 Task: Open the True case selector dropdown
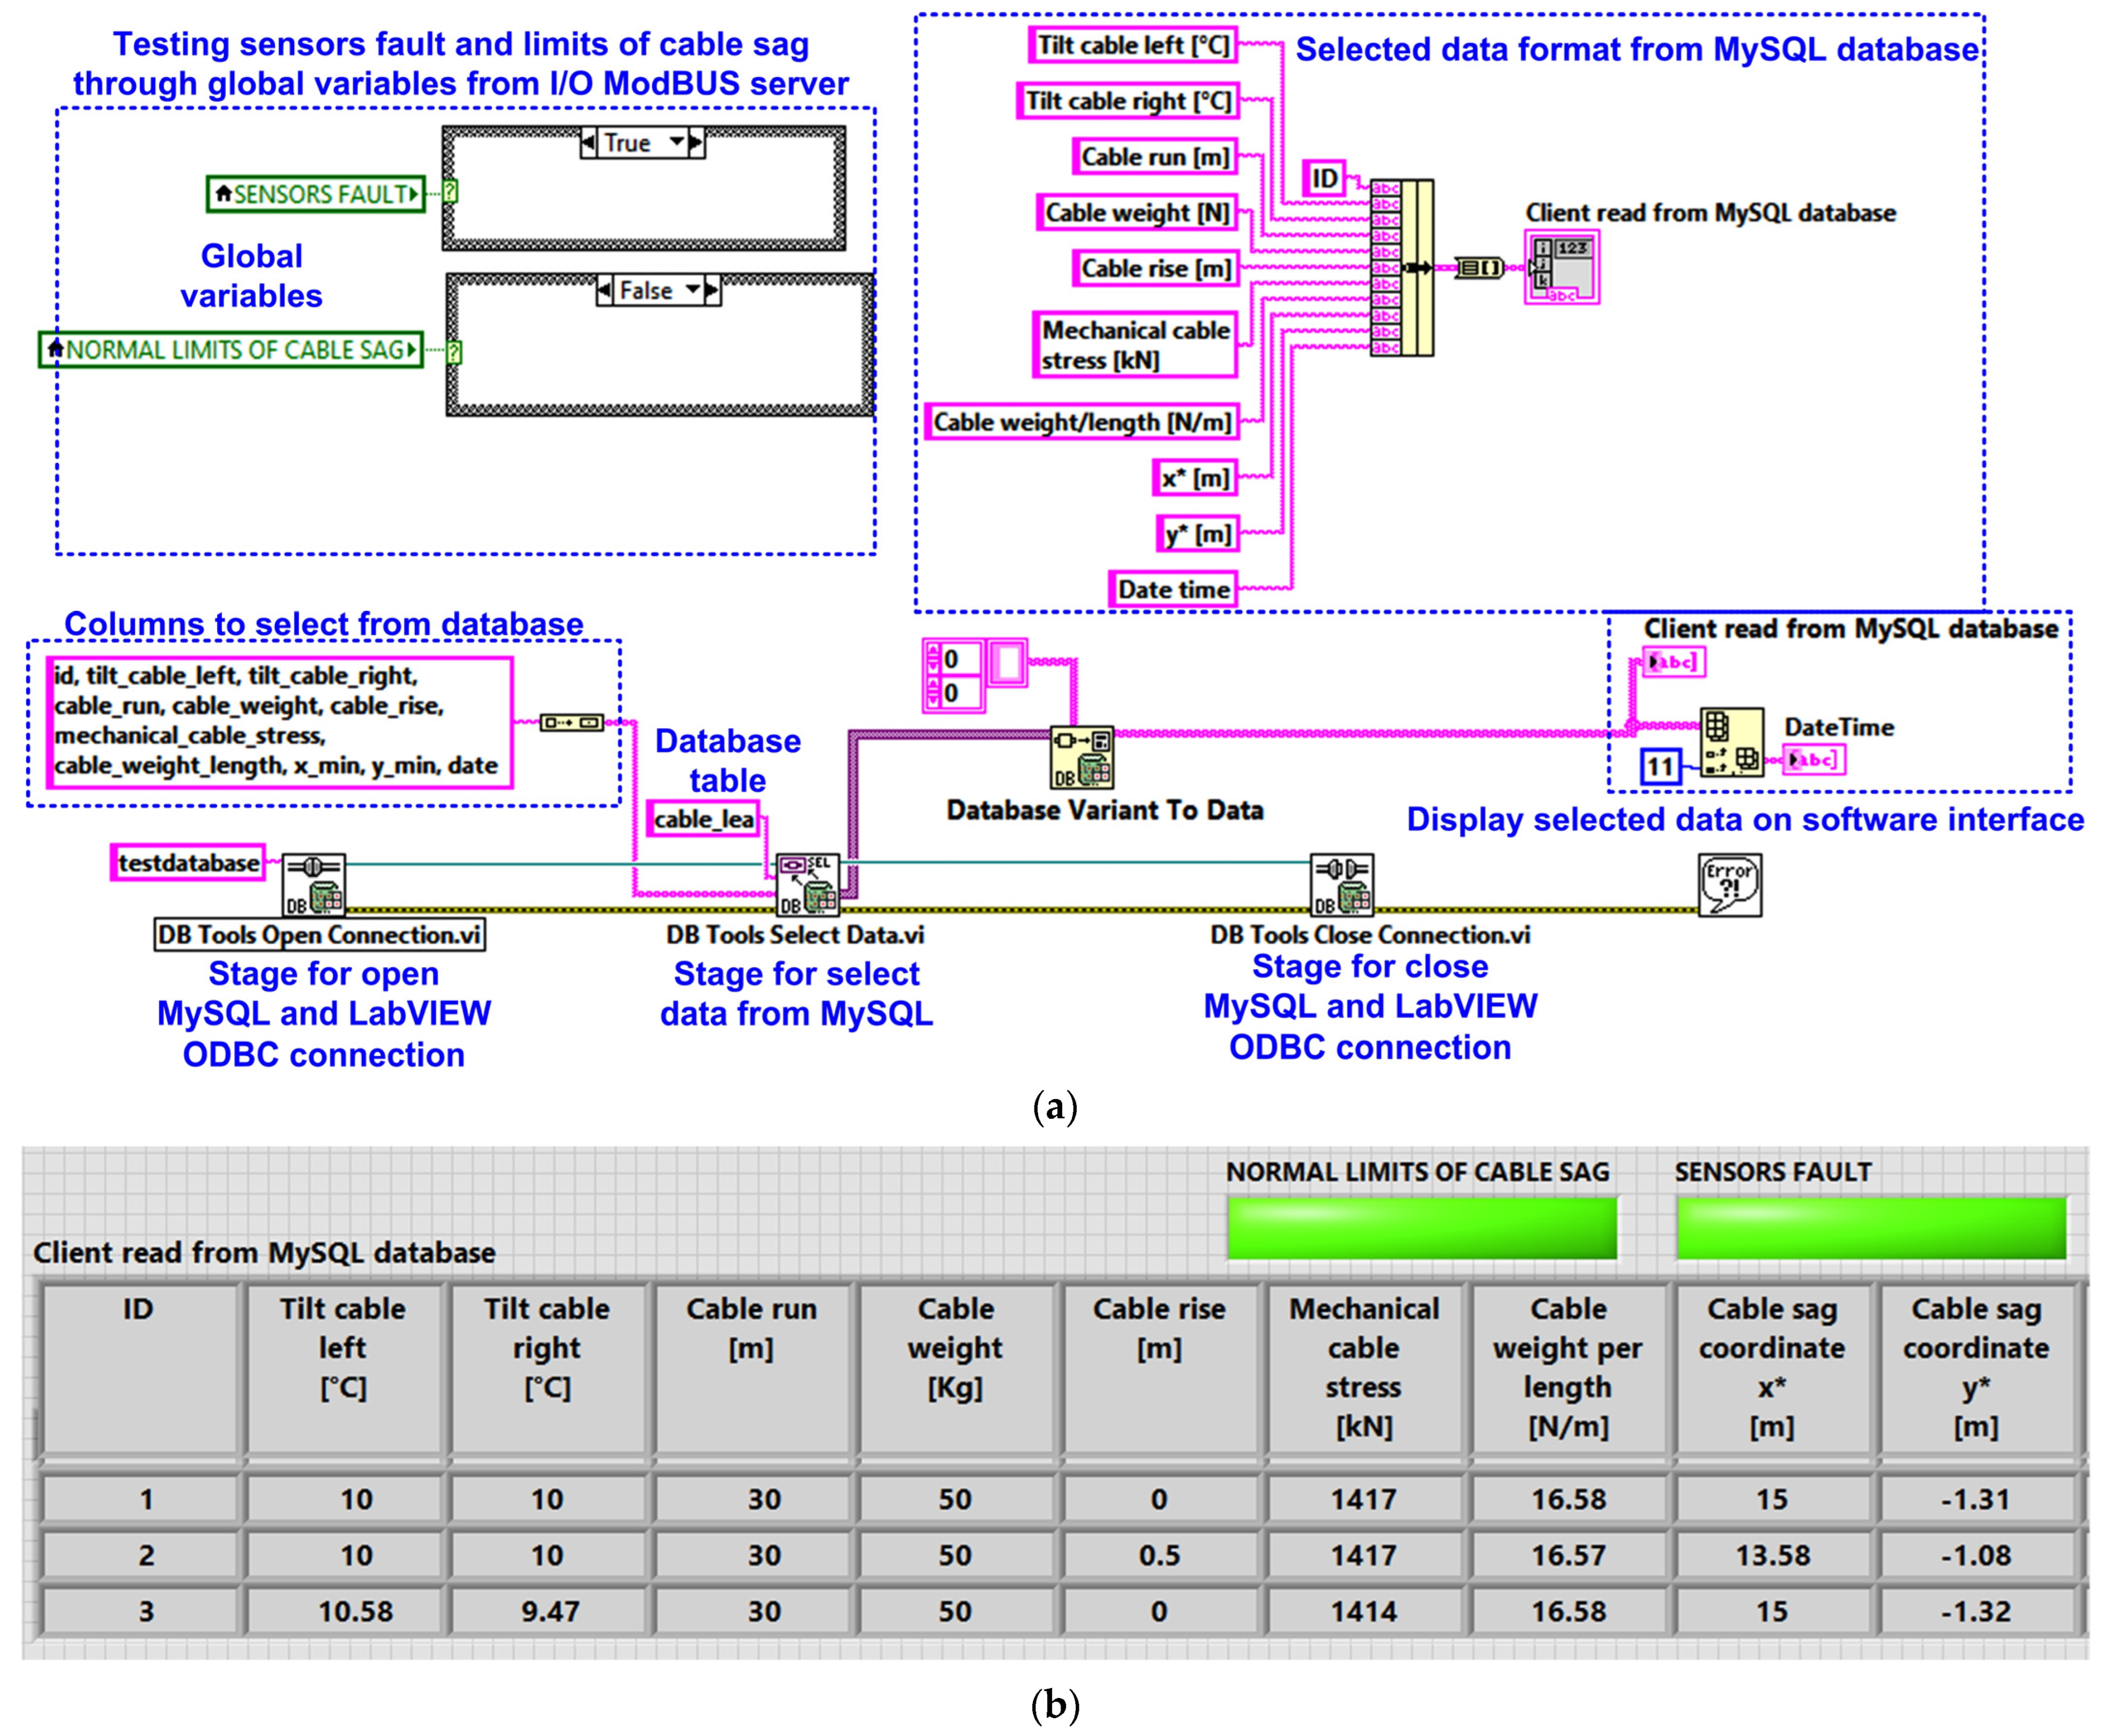[677, 143]
